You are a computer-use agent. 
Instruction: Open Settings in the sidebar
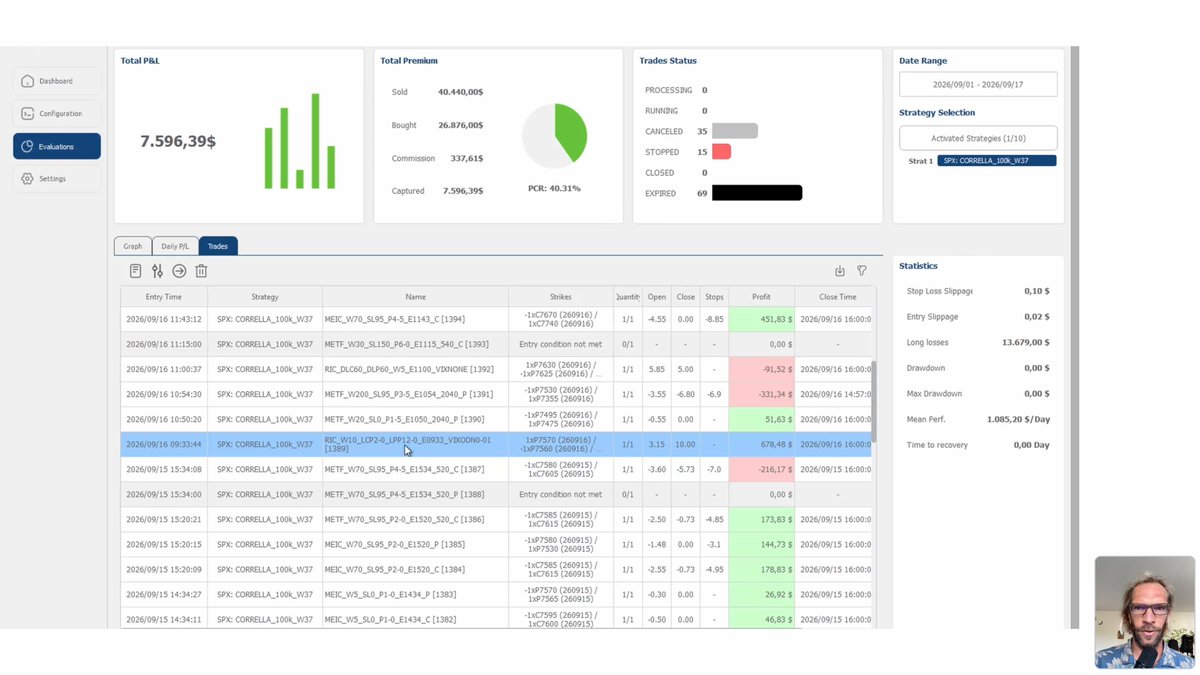[57, 179]
